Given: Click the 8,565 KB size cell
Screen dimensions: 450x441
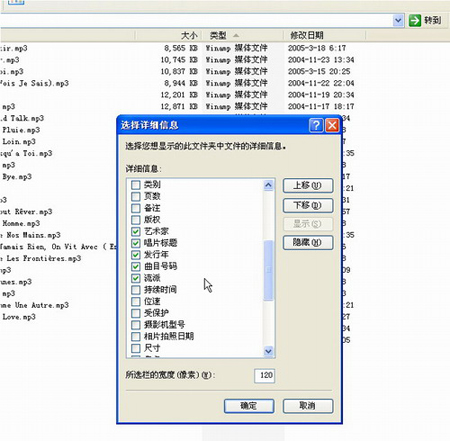Looking at the screenshot, I should [x=181, y=48].
